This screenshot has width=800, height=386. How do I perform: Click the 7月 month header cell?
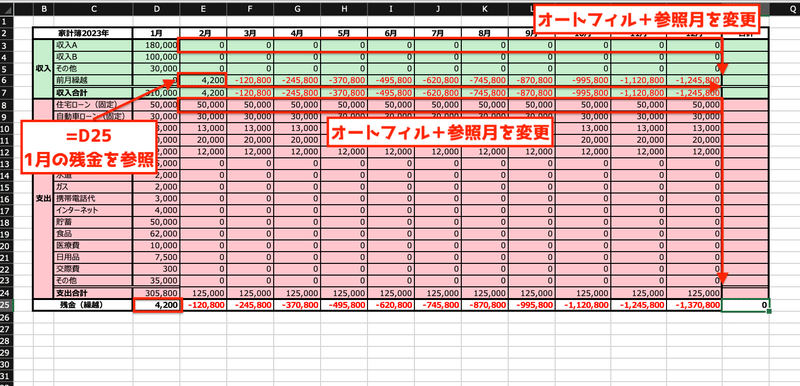tap(438, 34)
